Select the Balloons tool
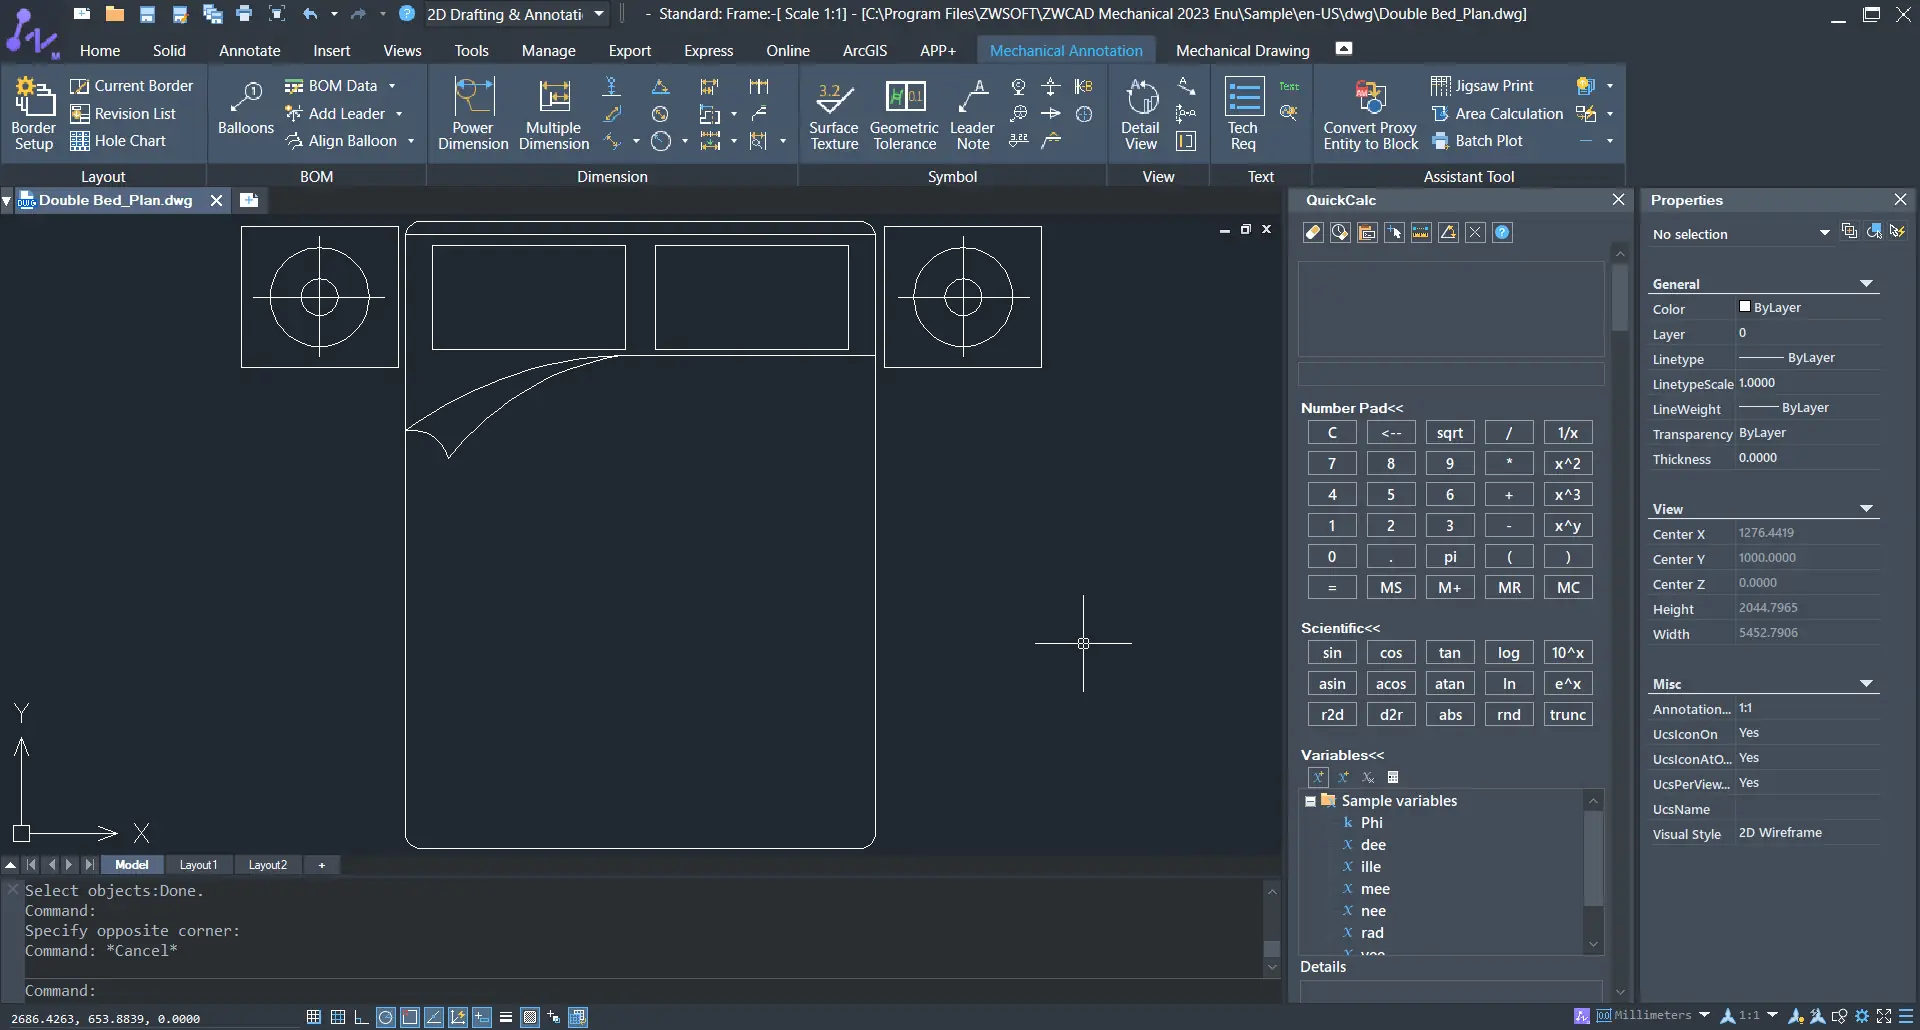 pos(245,110)
